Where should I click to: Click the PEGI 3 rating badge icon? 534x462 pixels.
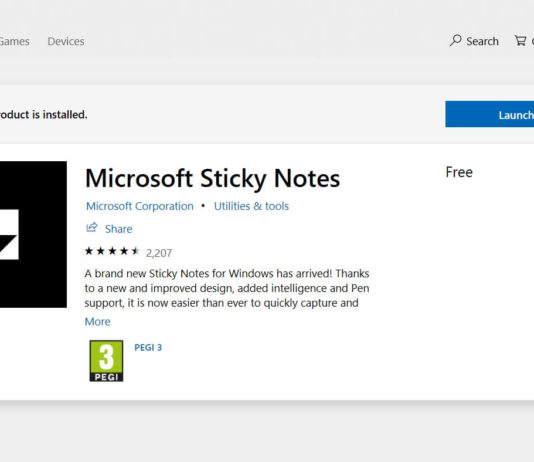coord(106,361)
